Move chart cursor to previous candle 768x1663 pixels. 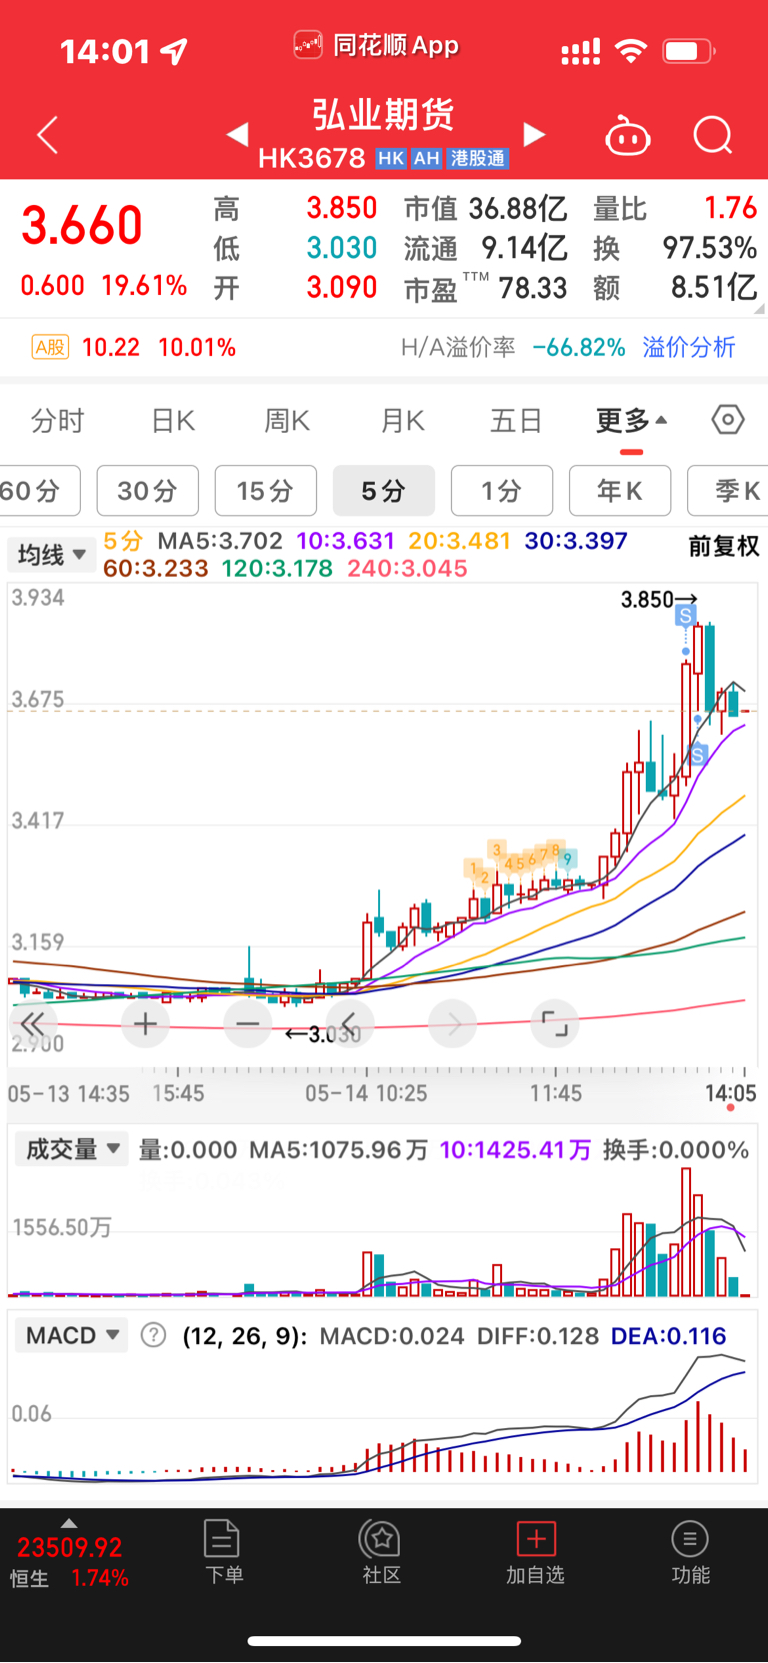(x=350, y=1023)
